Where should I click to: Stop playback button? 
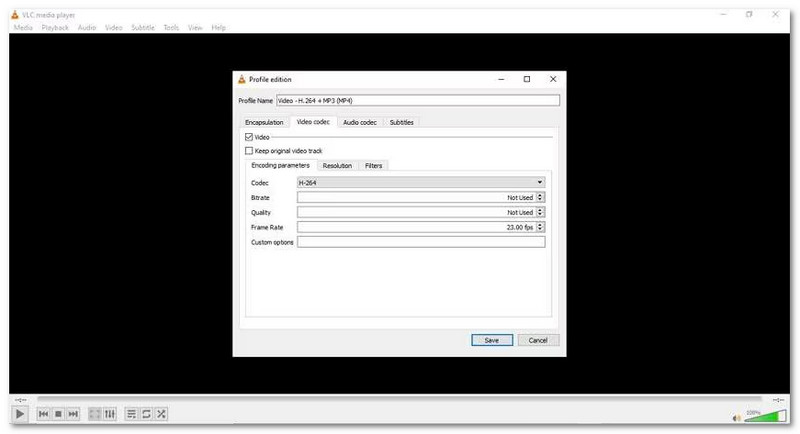tap(58, 414)
